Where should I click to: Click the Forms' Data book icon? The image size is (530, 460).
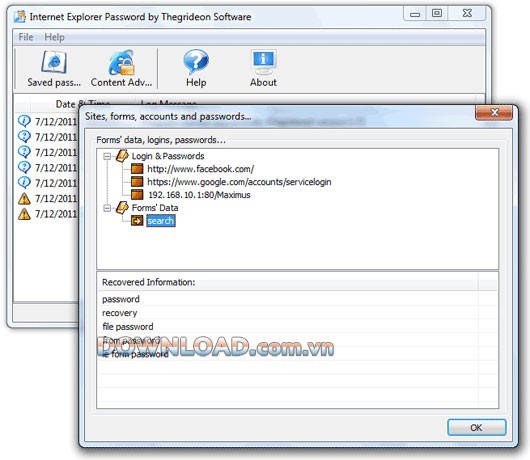122,207
